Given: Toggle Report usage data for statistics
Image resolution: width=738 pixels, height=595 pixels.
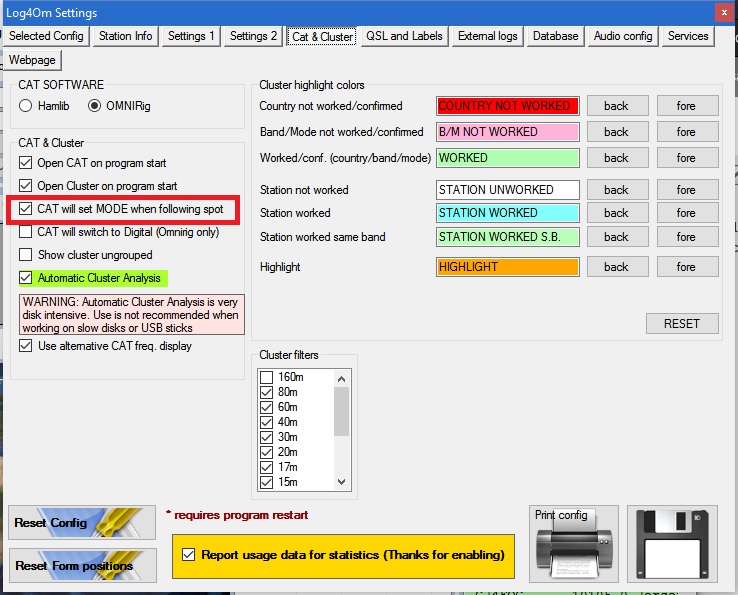Looking at the screenshot, I should pos(188,555).
